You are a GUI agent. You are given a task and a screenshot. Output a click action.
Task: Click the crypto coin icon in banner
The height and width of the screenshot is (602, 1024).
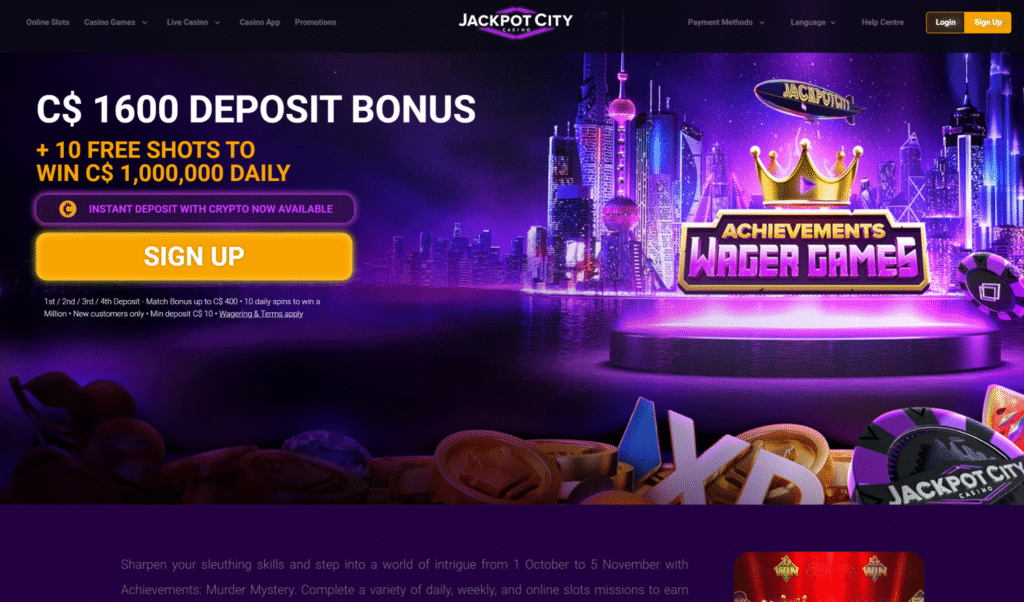pyautogui.click(x=68, y=209)
